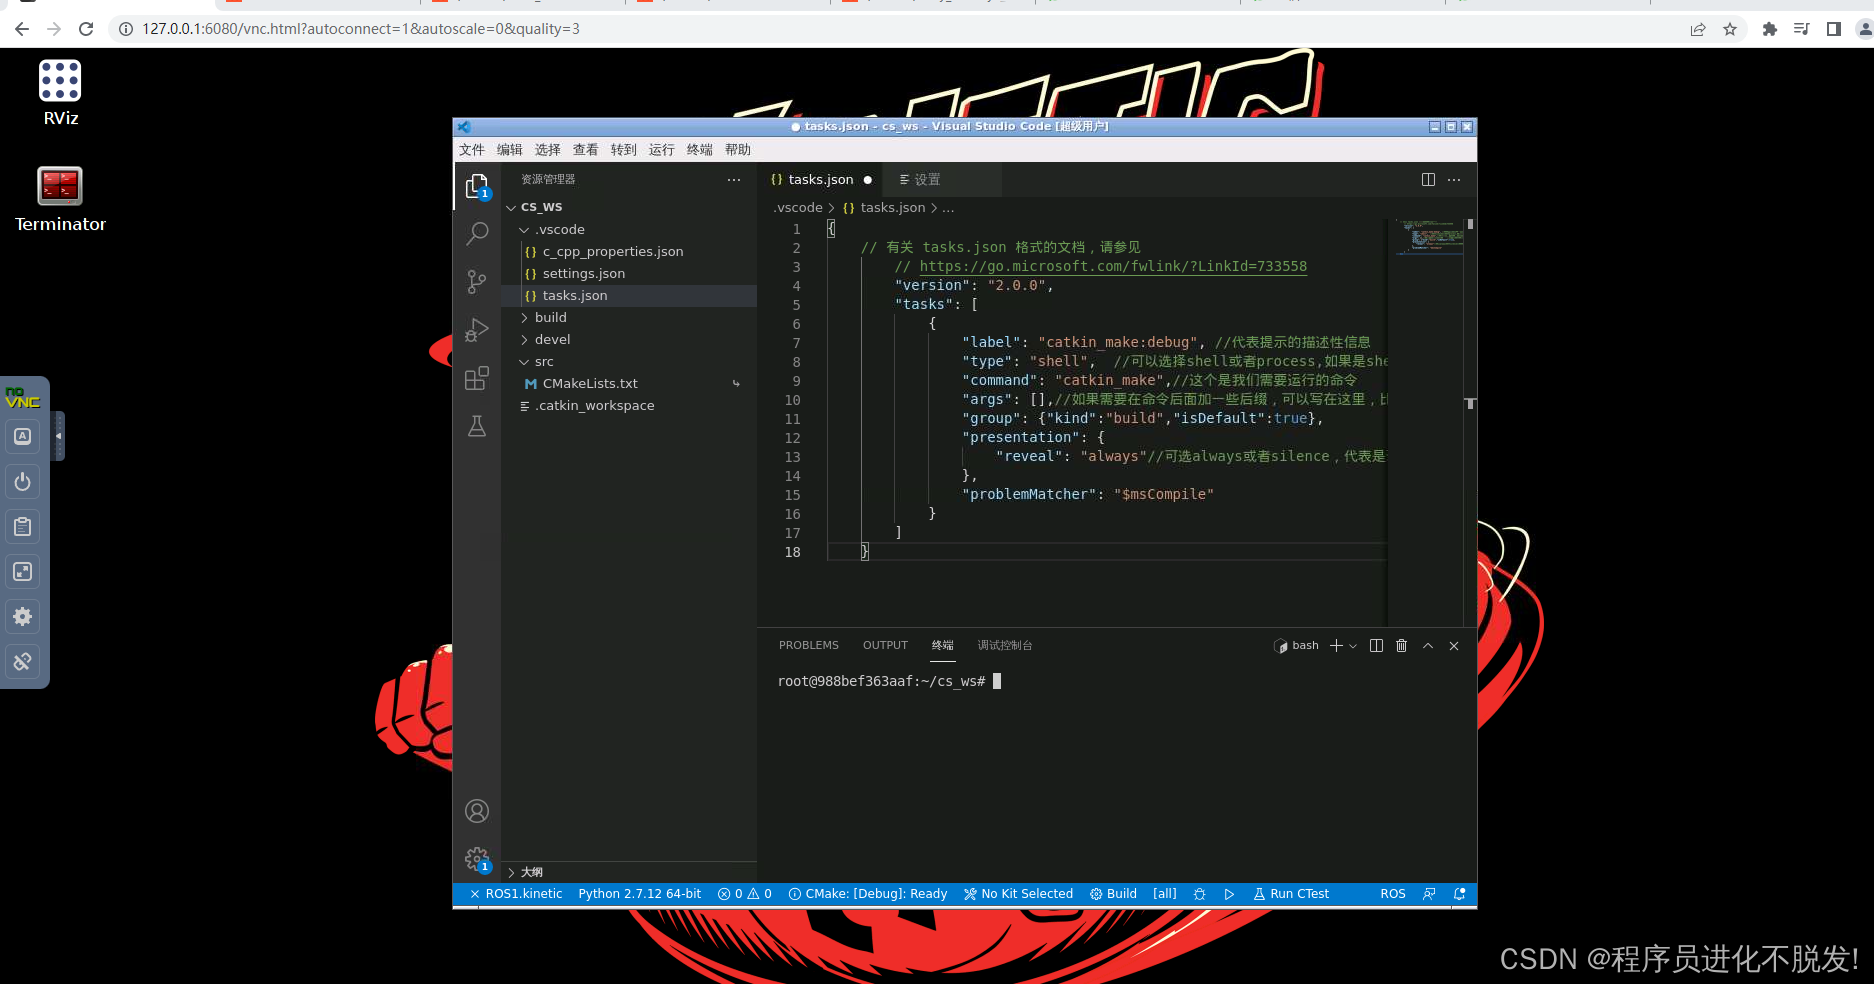Open Manage gear in activity bar
Screen dimensions: 1874x984
[x=477, y=859]
